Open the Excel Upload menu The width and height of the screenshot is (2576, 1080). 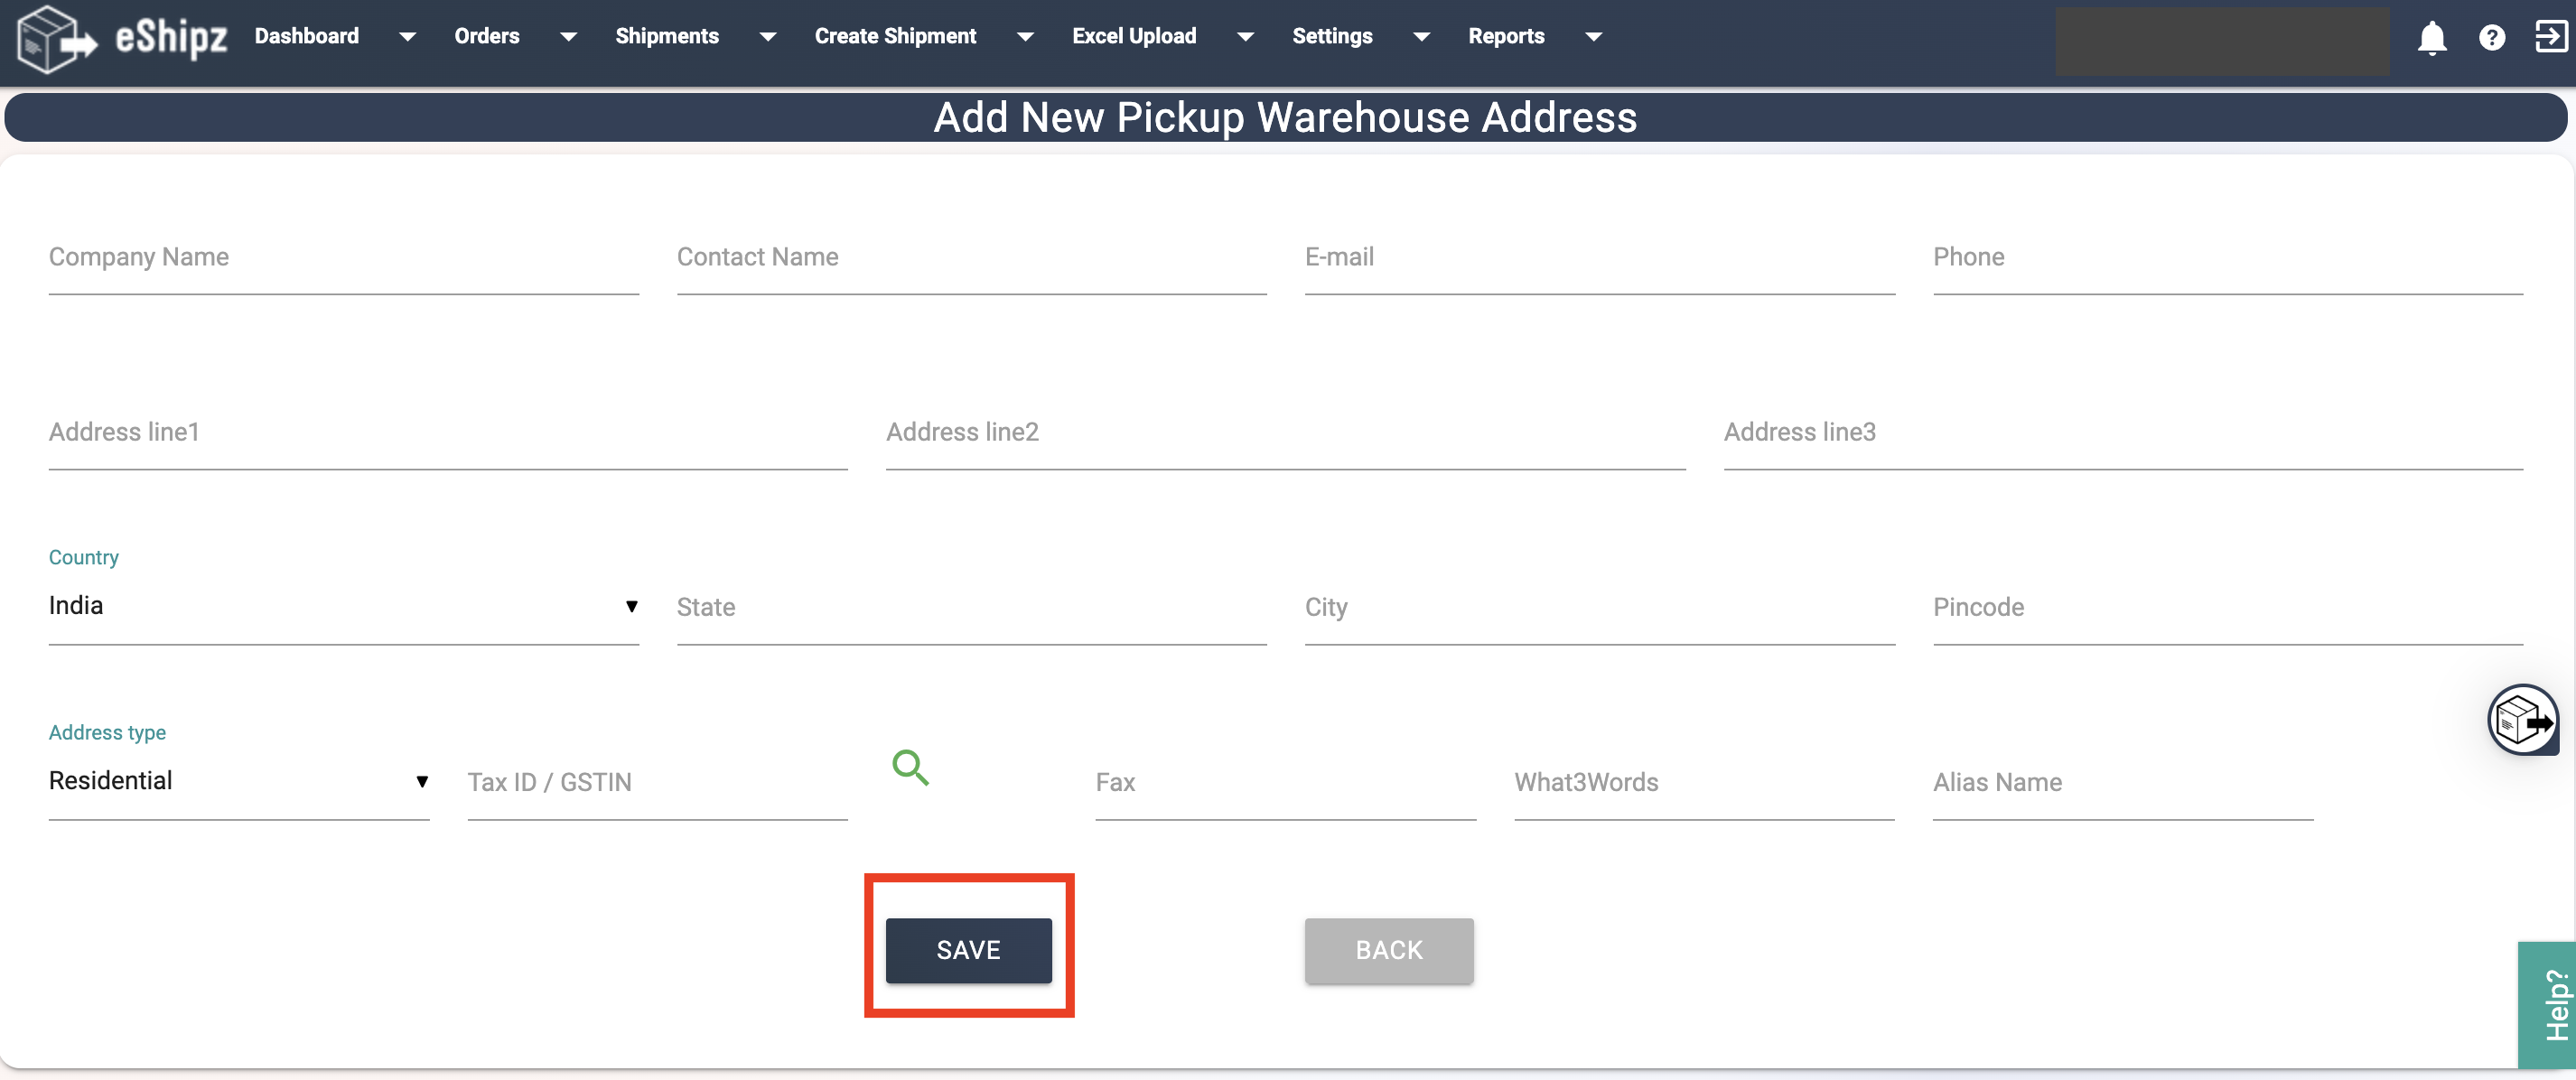(1134, 36)
